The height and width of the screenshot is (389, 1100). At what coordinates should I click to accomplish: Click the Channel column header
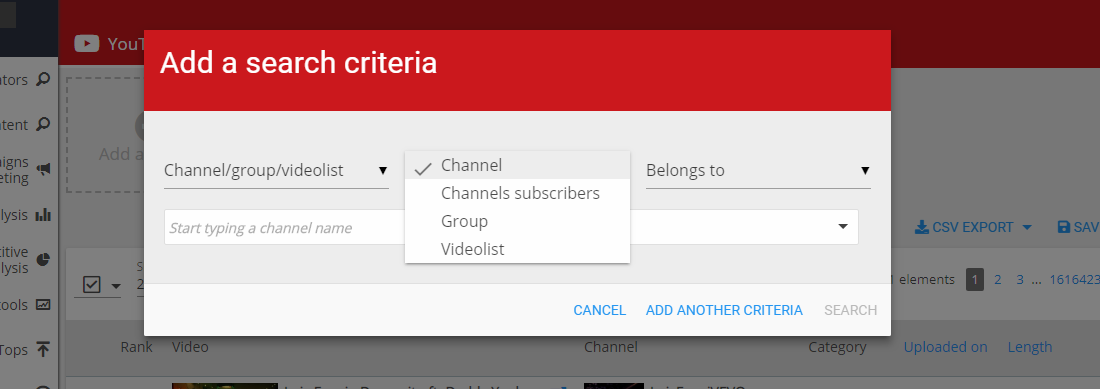coord(610,347)
